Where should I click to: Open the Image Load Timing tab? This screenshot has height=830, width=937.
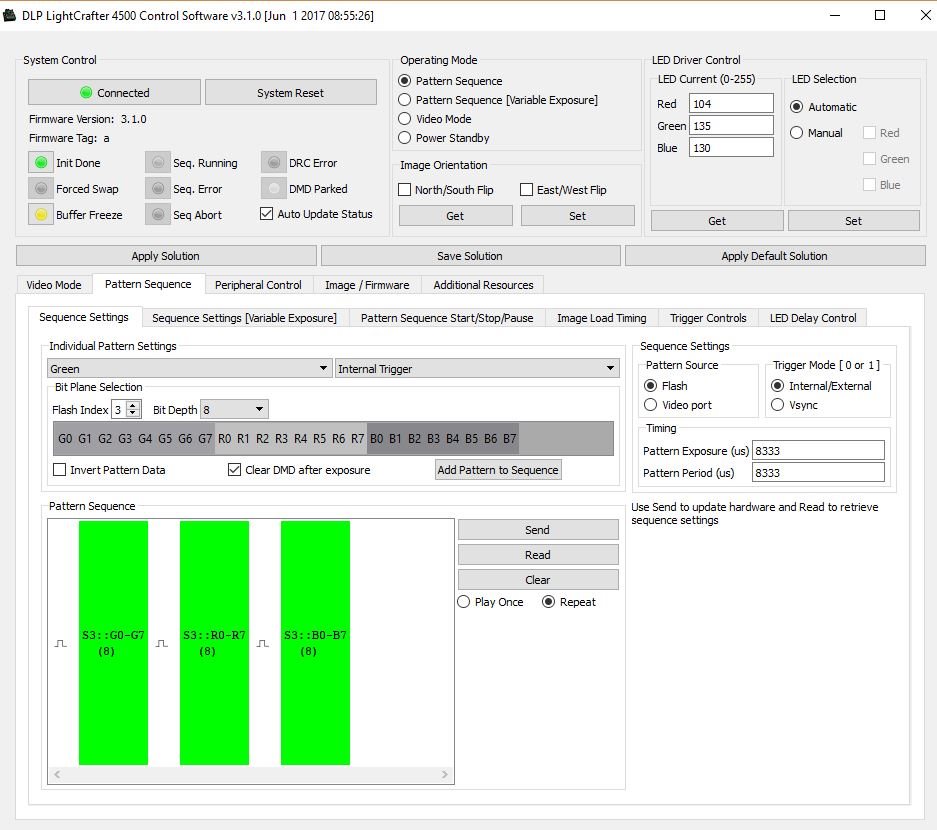[x=602, y=318]
